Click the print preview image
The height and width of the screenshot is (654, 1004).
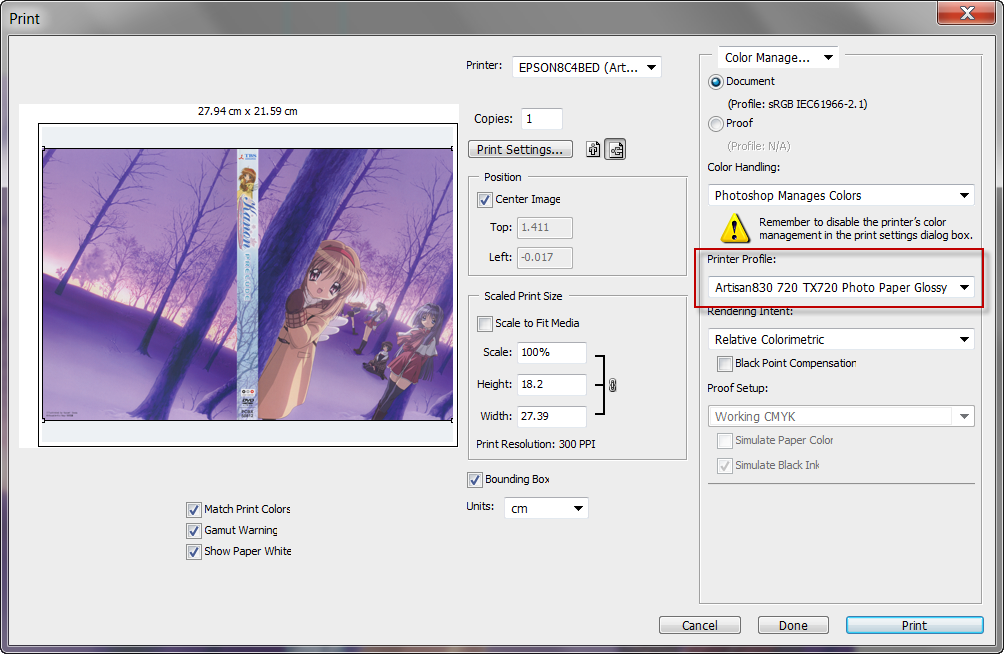click(x=248, y=284)
